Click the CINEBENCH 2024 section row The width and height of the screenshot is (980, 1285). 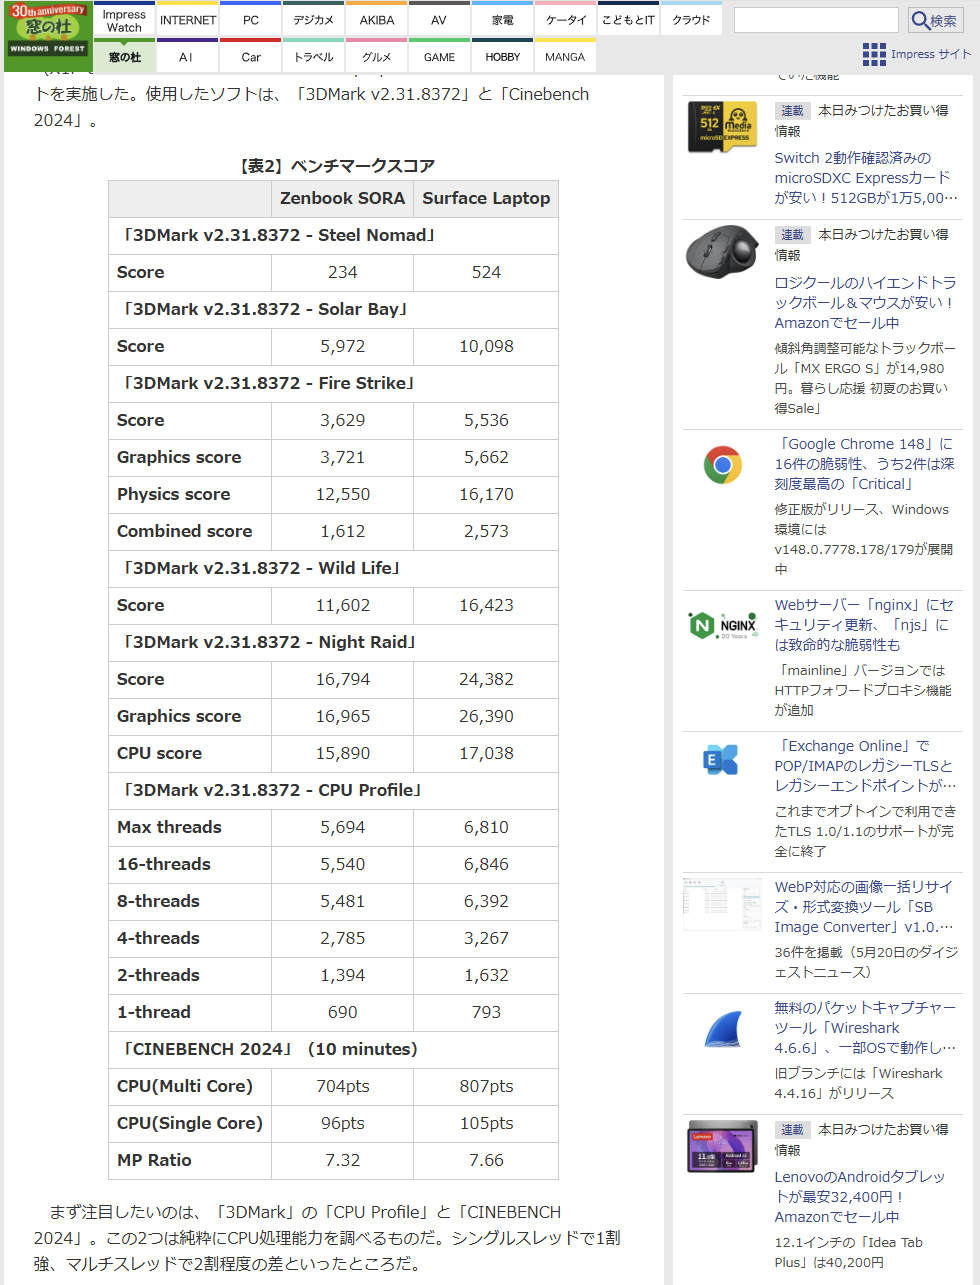[x=333, y=1049]
